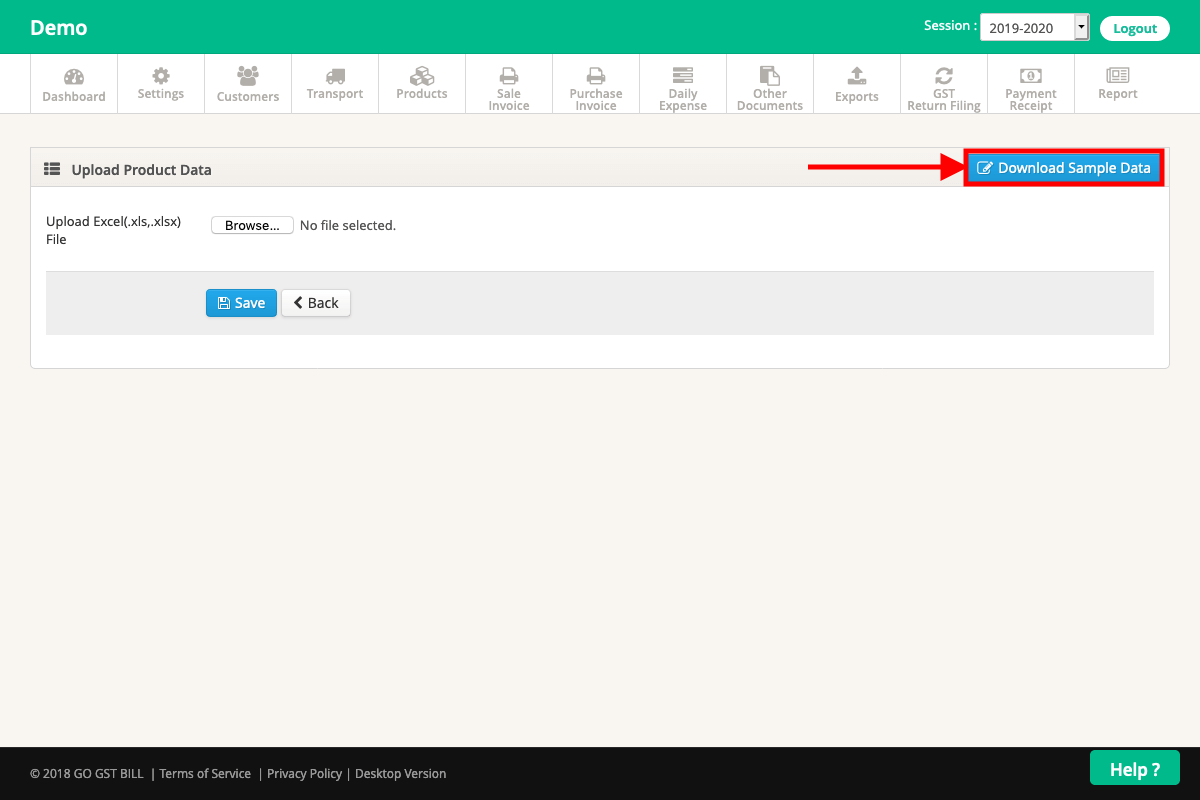
Task: Open GST Return Filing refresh icon
Action: (x=944, y=75)
